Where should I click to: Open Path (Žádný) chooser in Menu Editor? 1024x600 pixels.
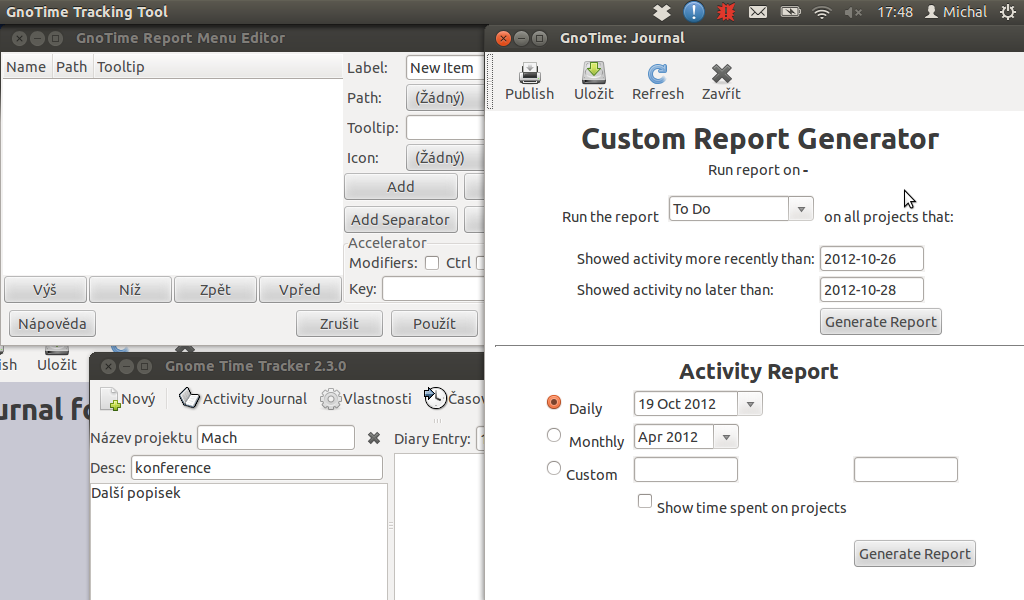(445, 98)
